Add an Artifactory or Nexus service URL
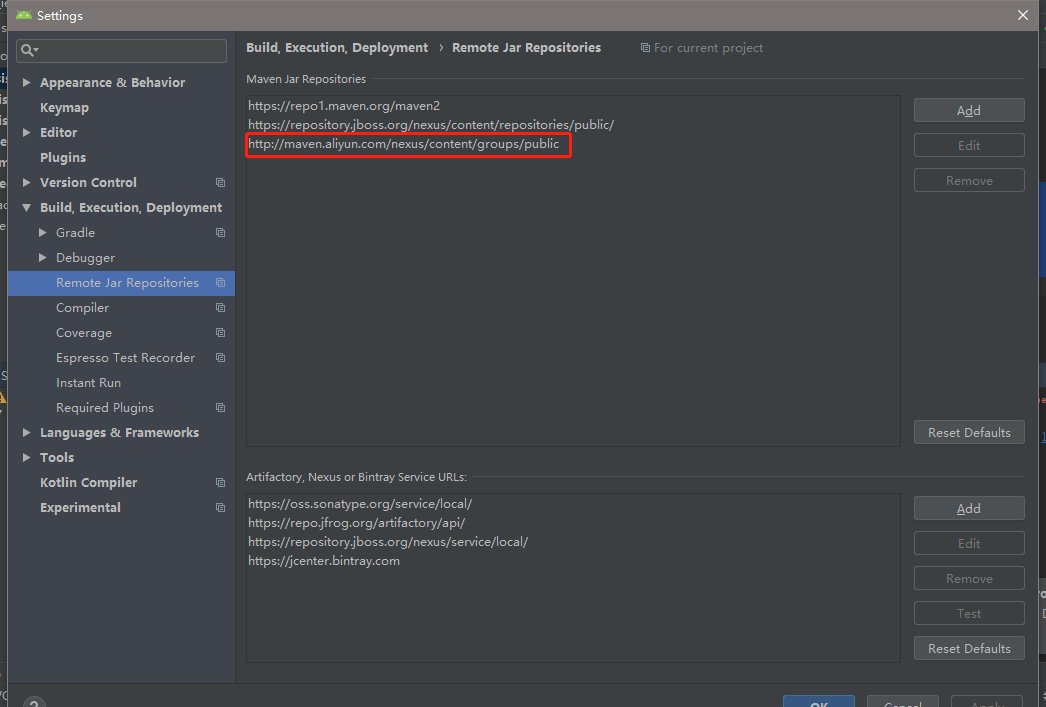Screen dimensions: 1046x707 click(x=969, y=508)
